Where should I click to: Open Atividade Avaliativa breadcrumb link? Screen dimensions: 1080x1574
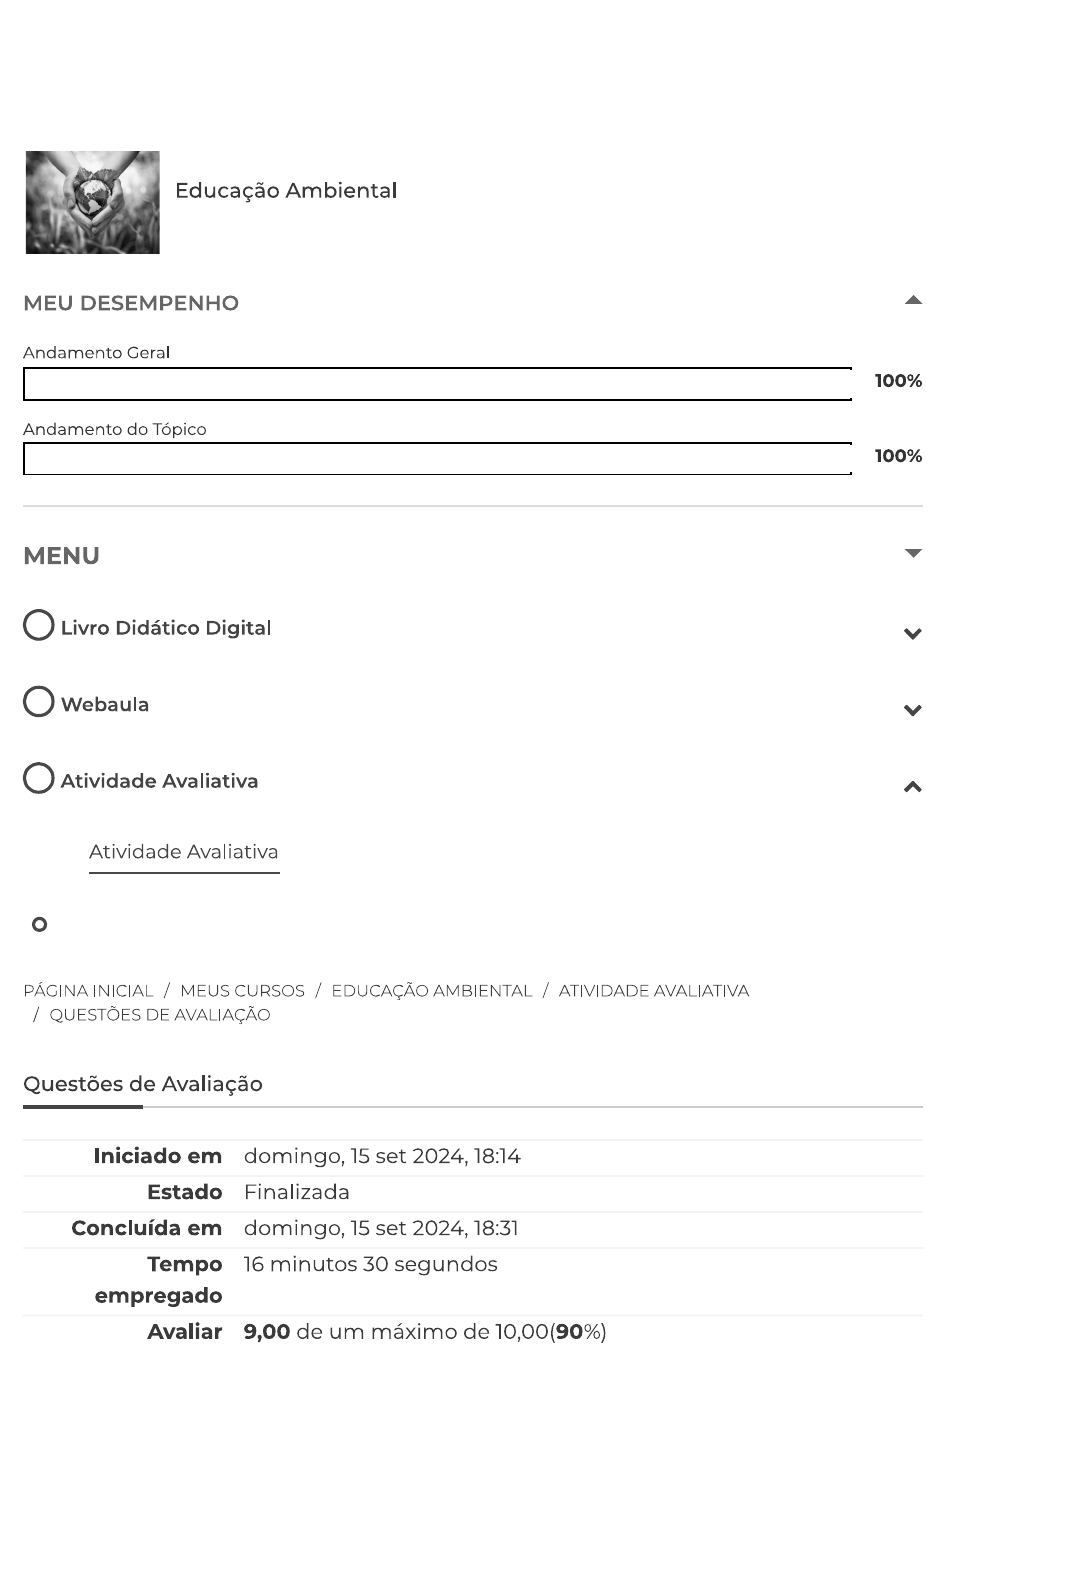653,991
